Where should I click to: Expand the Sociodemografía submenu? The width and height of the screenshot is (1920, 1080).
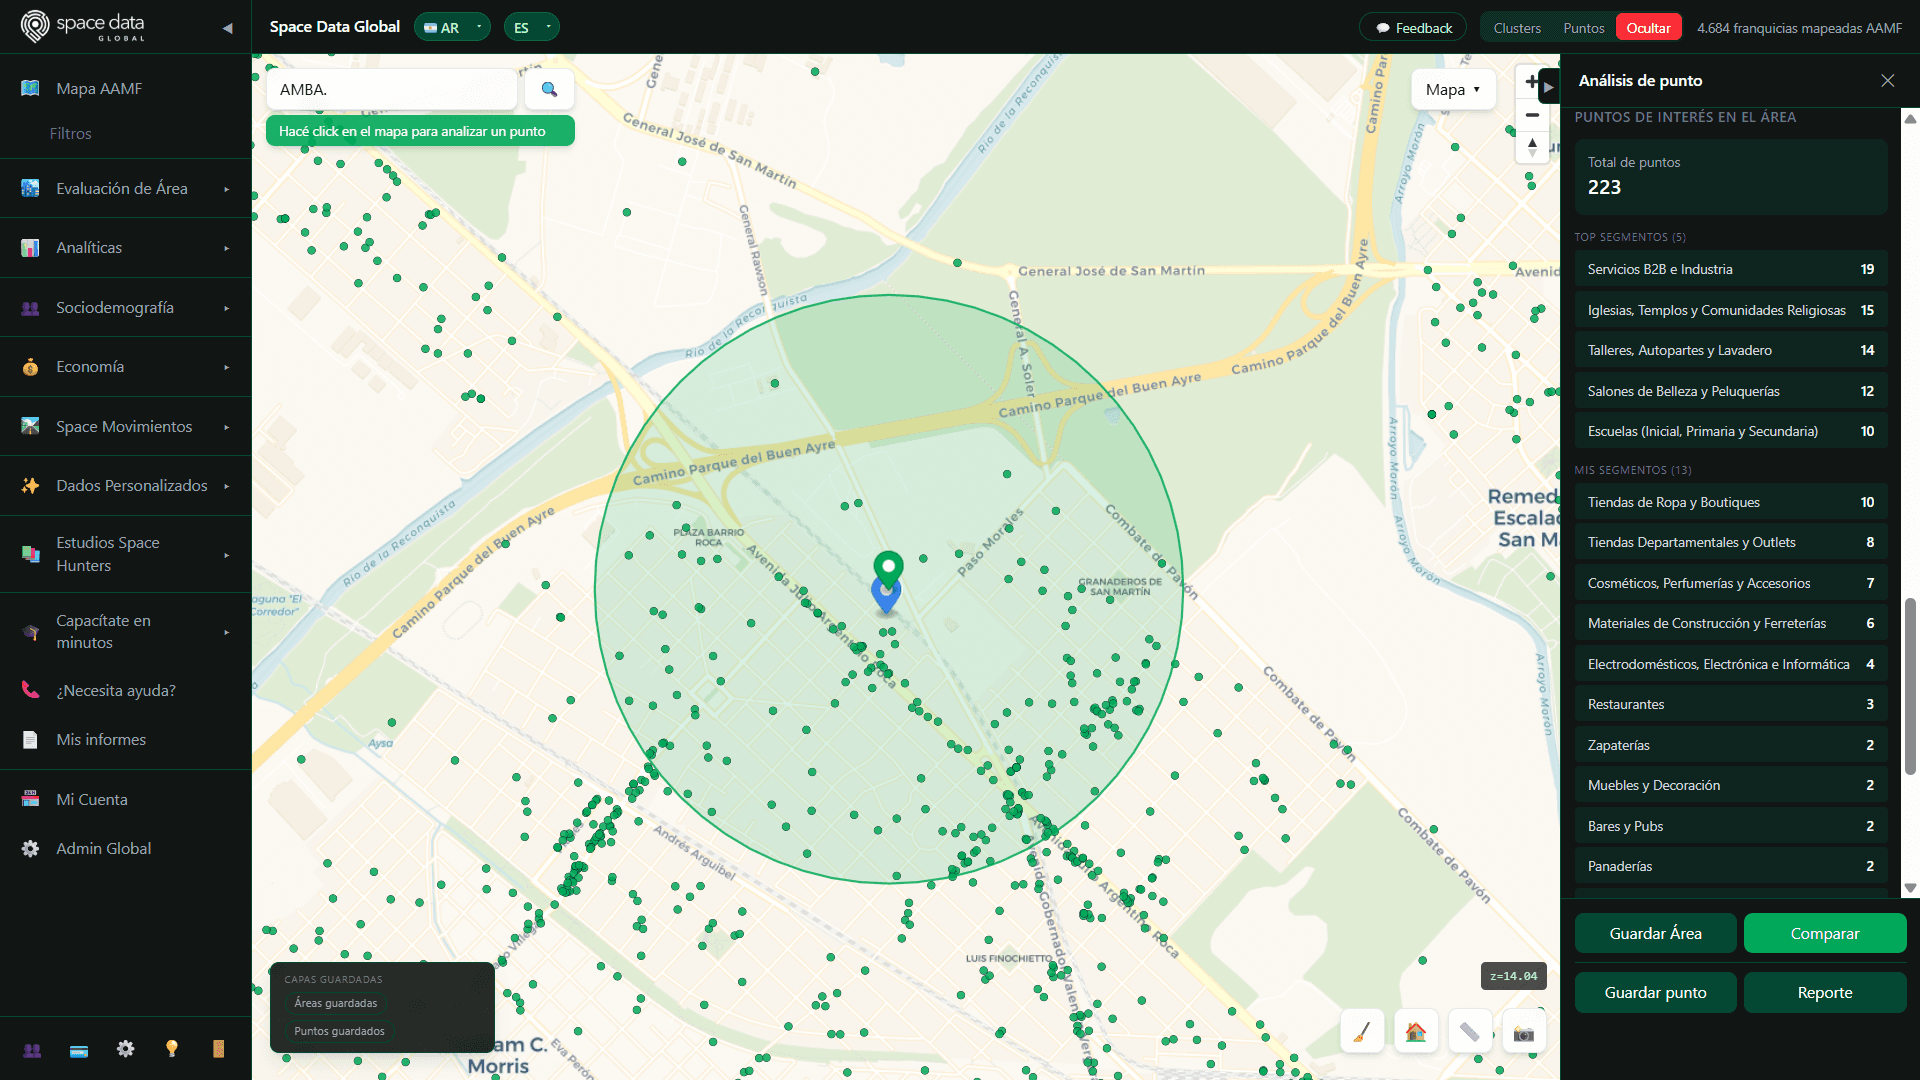[125, 308]
